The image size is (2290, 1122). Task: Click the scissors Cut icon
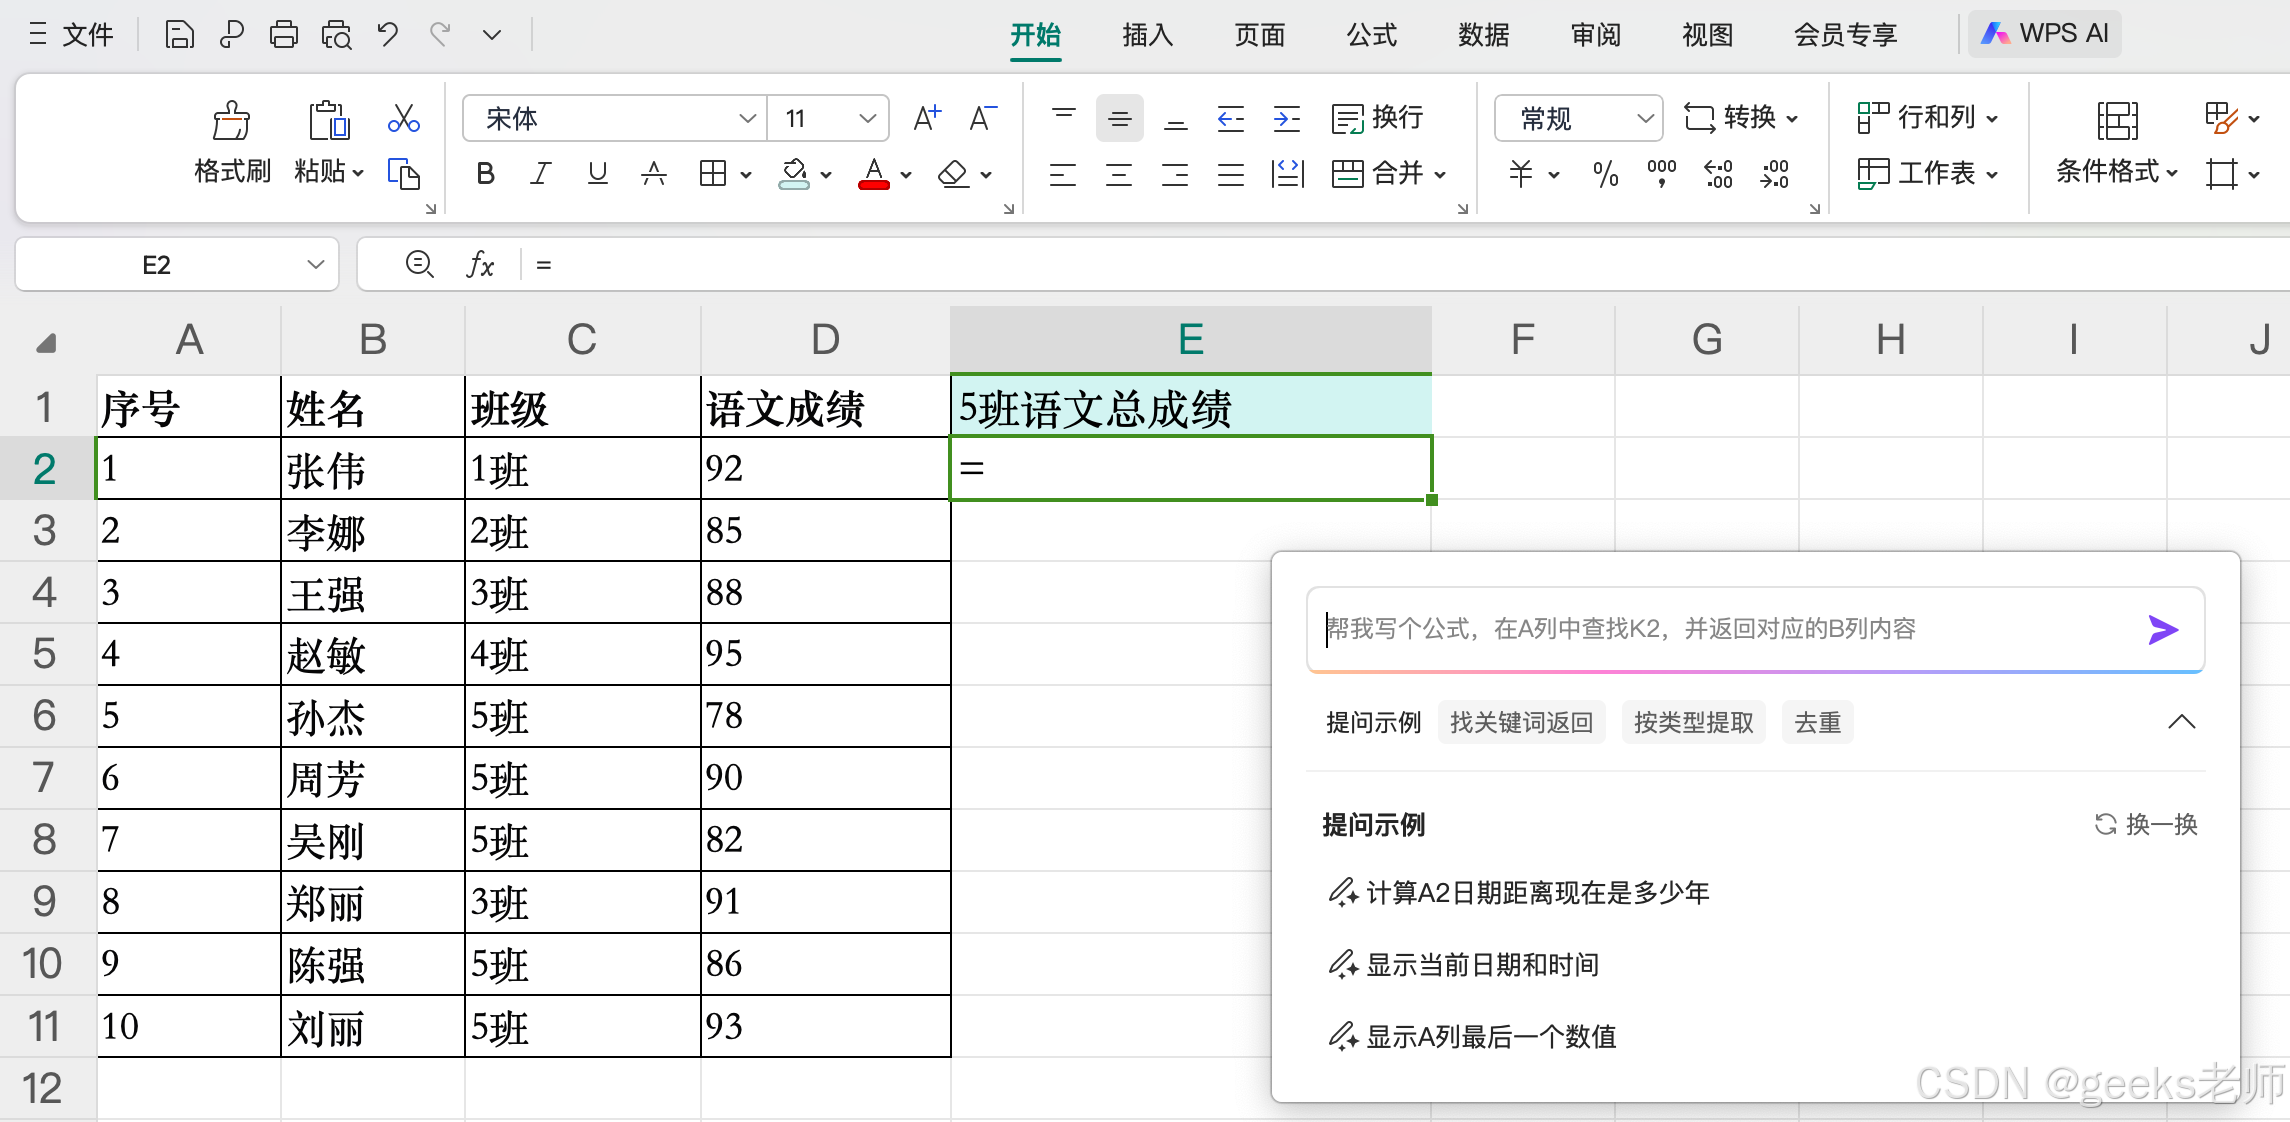[x=403, y=119]
